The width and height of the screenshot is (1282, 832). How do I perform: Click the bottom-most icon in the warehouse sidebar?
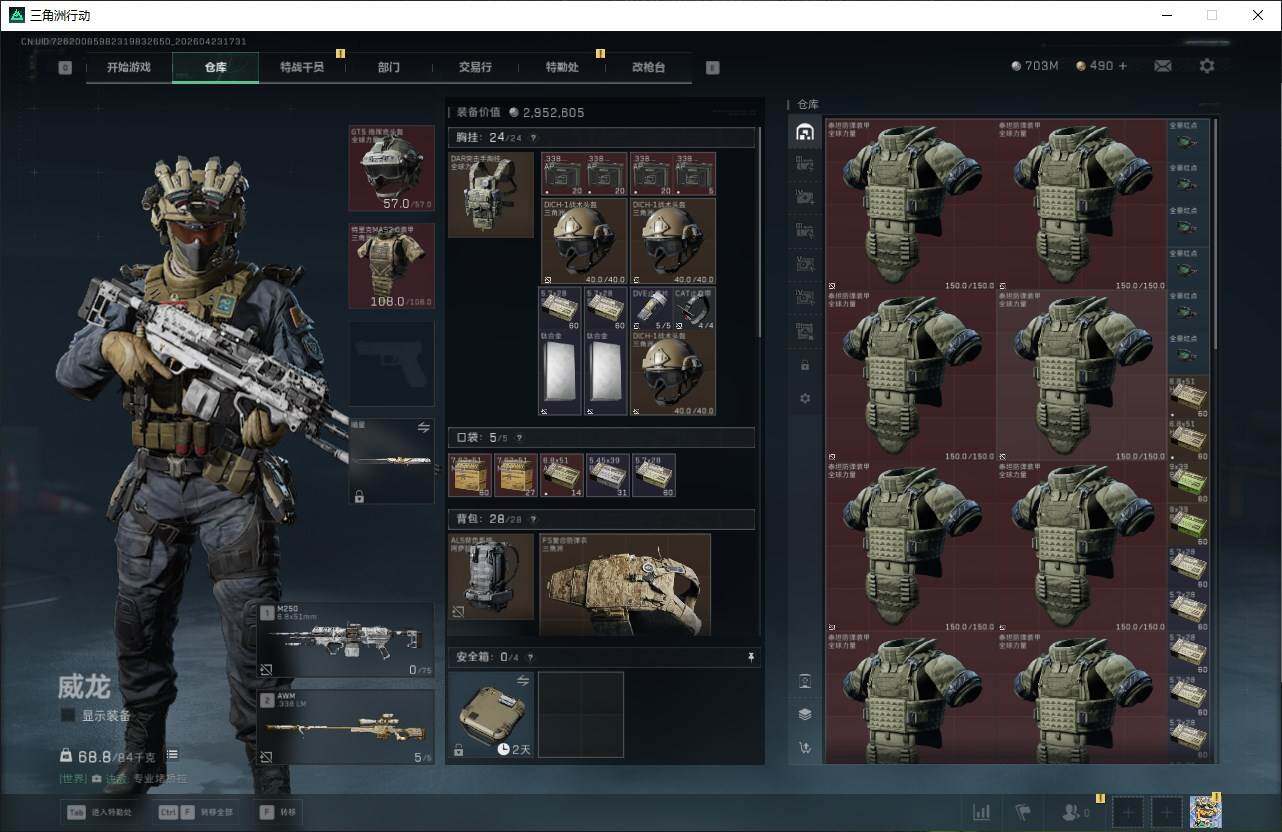pos(805,747)
